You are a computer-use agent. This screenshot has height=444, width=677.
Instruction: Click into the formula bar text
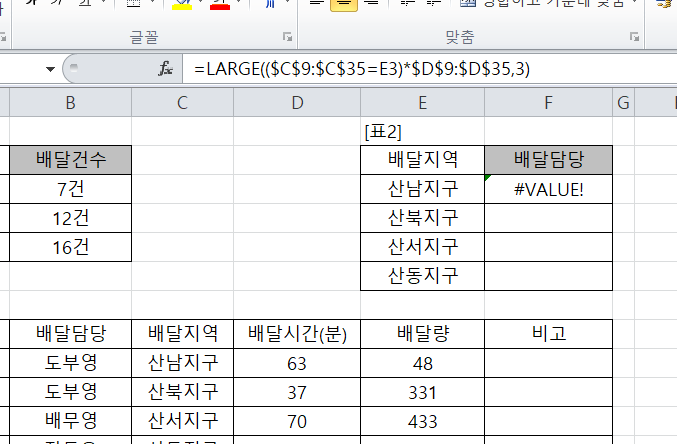pyautogui.click(x=400, y=70)
